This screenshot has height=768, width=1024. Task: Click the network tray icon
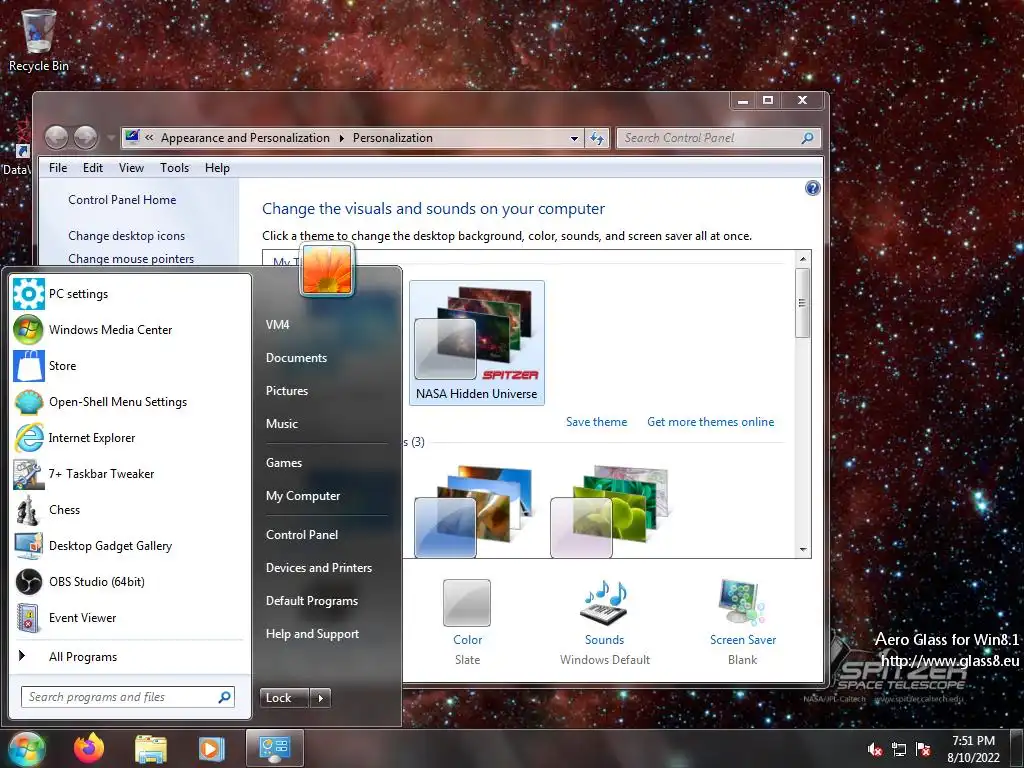[x=899, y=750]
